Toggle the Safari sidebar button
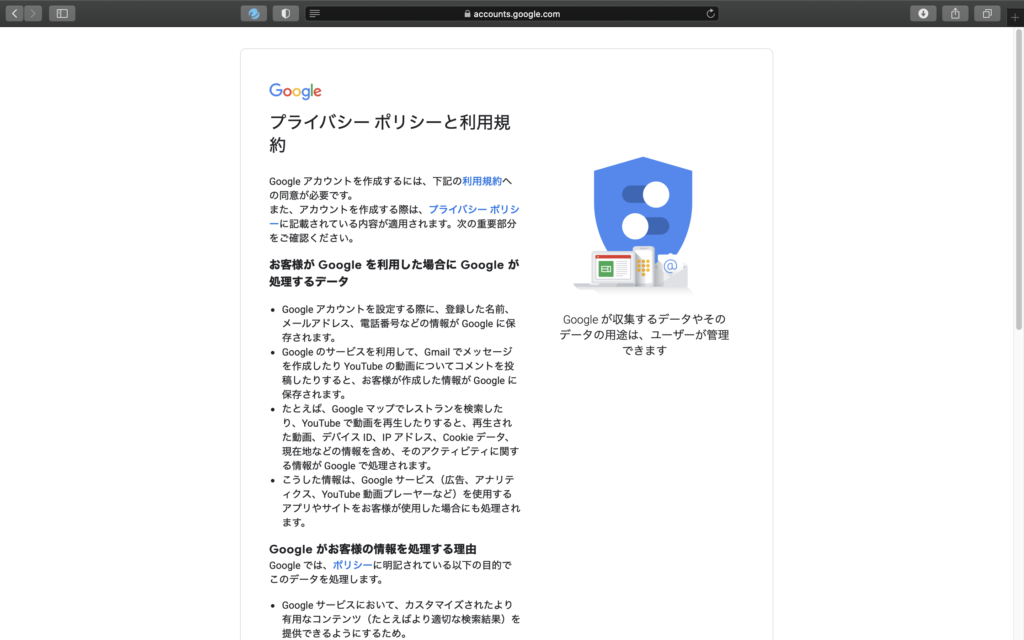This screenshot has width=1024, height=640. click(62, 13)
